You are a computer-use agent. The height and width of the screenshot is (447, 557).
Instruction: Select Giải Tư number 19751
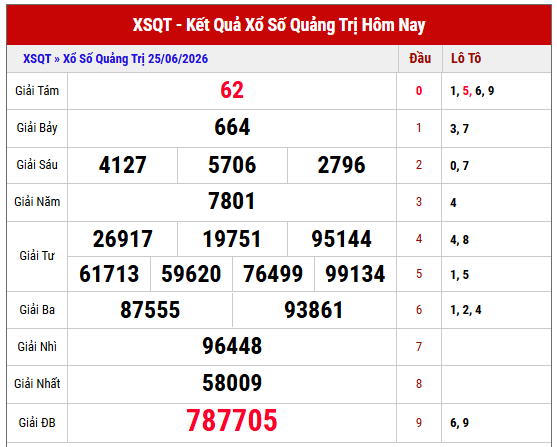pyautogui.click(x=232, y=239)
